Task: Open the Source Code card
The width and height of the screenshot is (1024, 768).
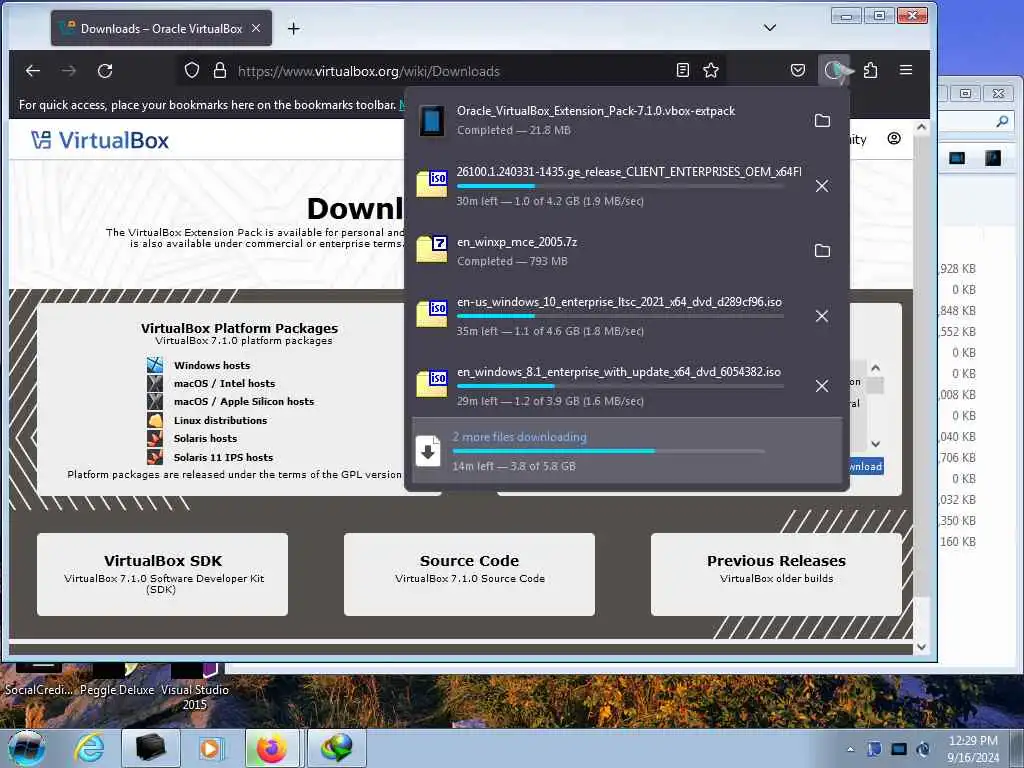Action: tap(469, 574)
